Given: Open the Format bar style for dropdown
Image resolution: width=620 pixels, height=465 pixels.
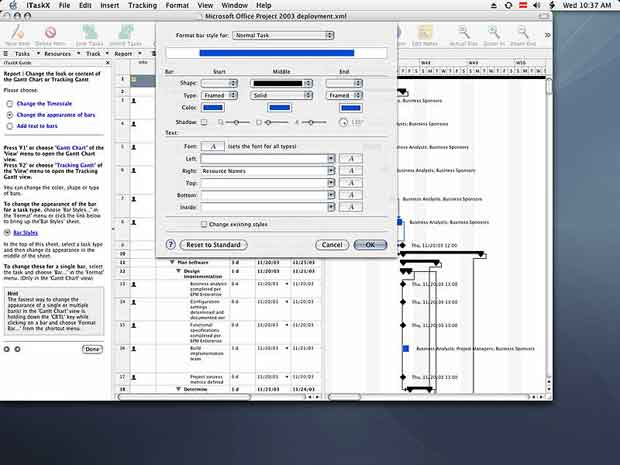Looking at the screenshot, I should 283,35.
